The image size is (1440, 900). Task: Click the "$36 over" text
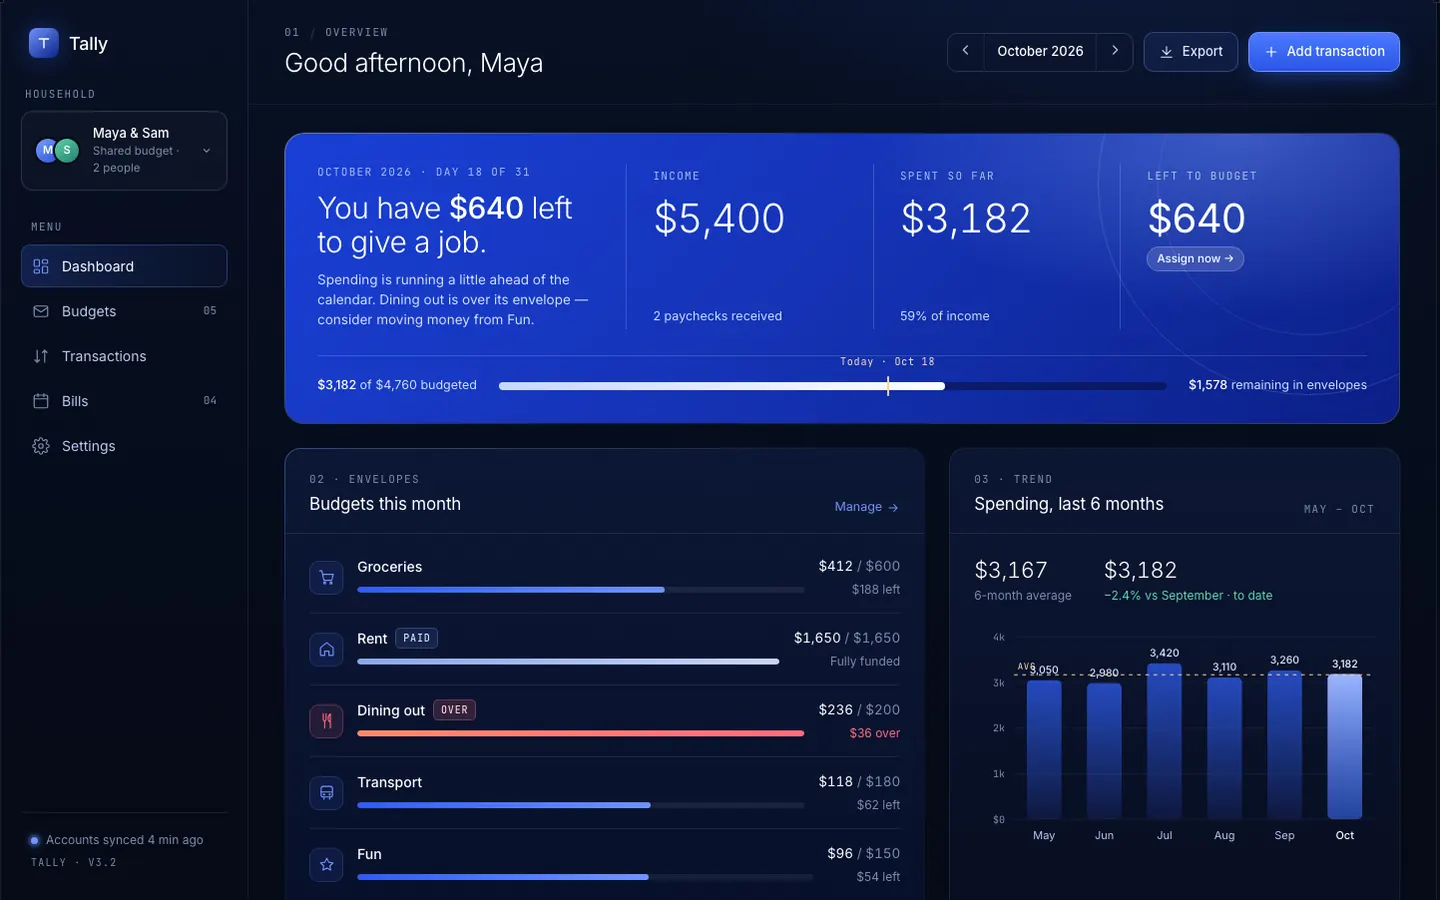point(875,733)
